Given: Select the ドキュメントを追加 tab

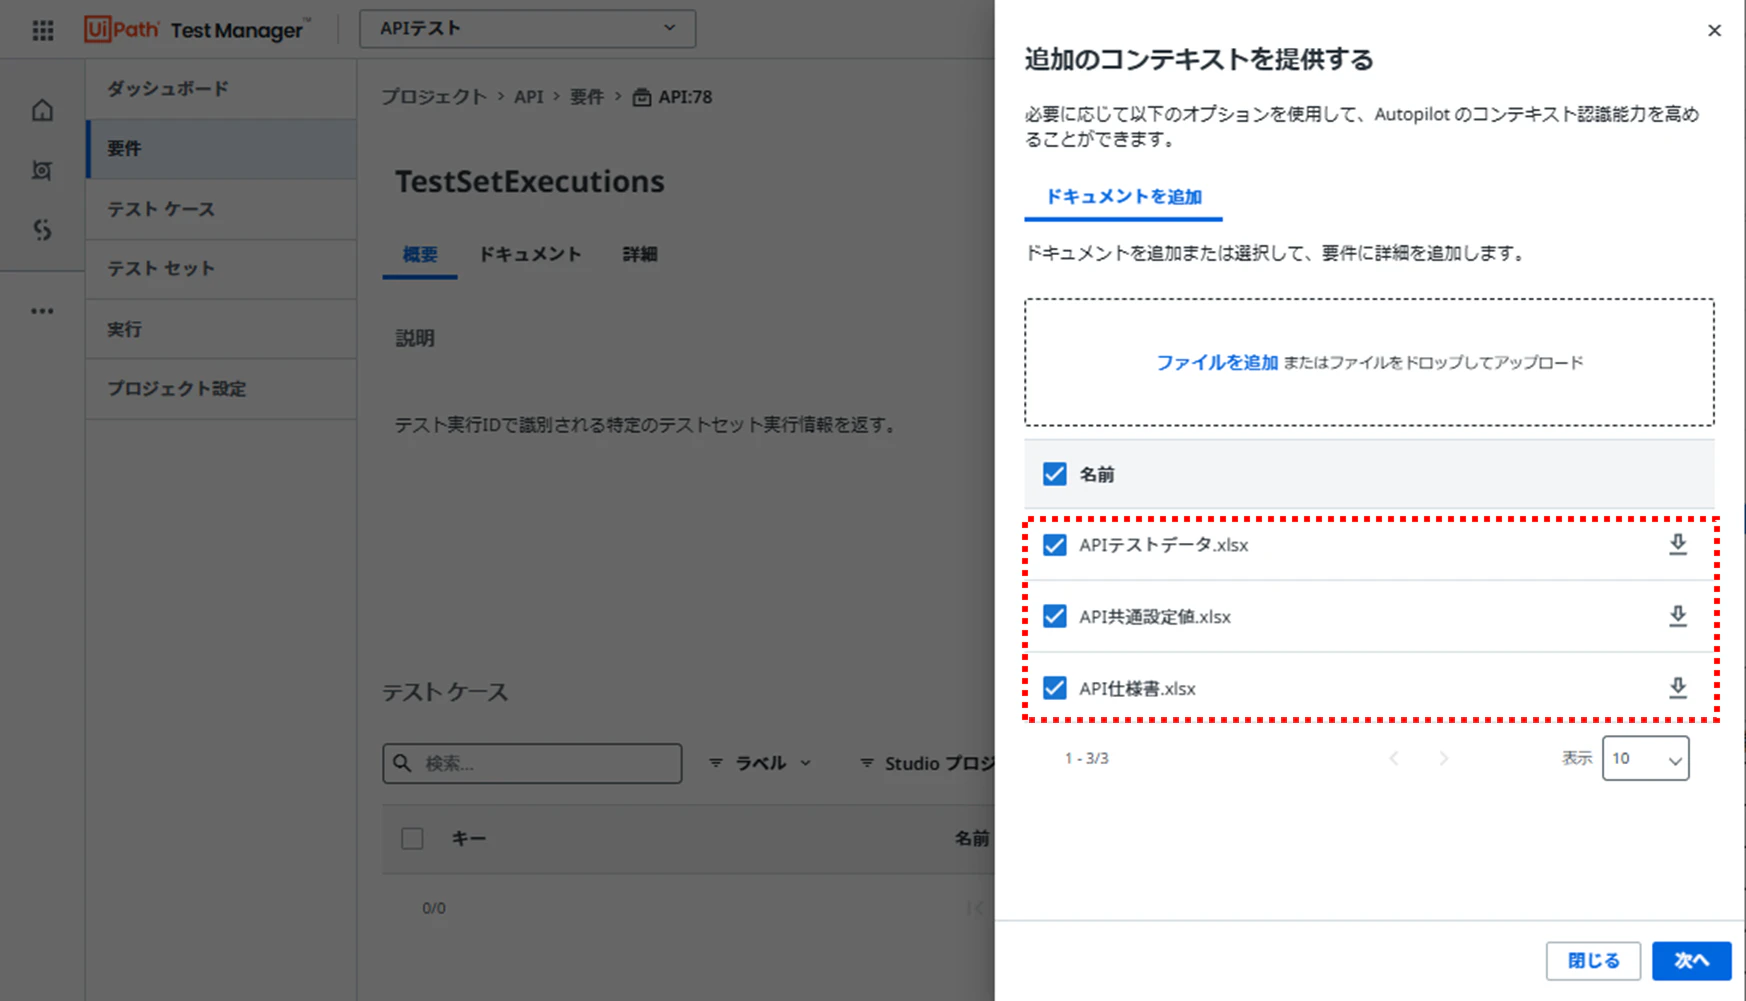Looking at the screenshot, I should 1123,197.
